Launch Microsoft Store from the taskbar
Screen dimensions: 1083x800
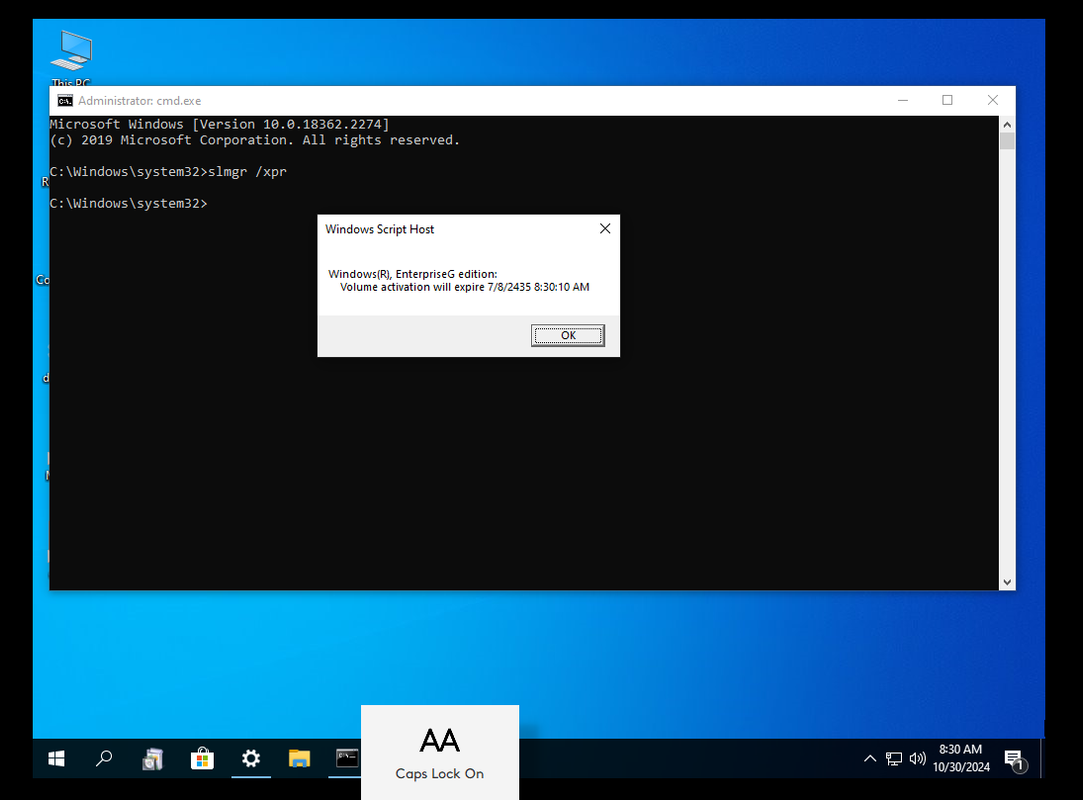click(202, 759)
